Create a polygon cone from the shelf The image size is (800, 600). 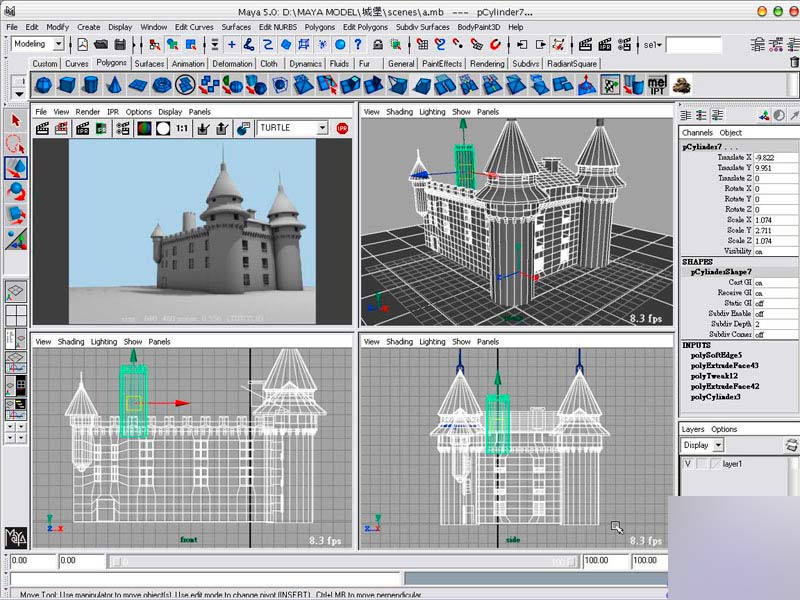(114, 85)
